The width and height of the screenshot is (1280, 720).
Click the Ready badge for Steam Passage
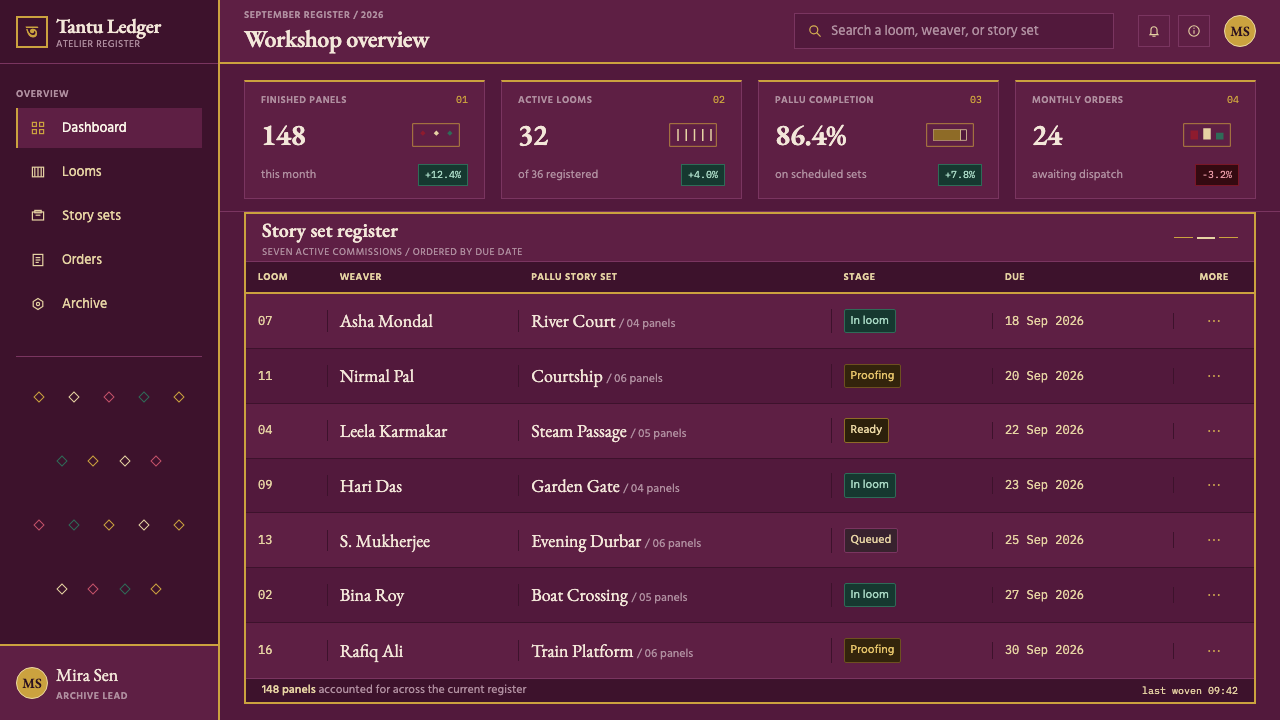pos(866,430)
